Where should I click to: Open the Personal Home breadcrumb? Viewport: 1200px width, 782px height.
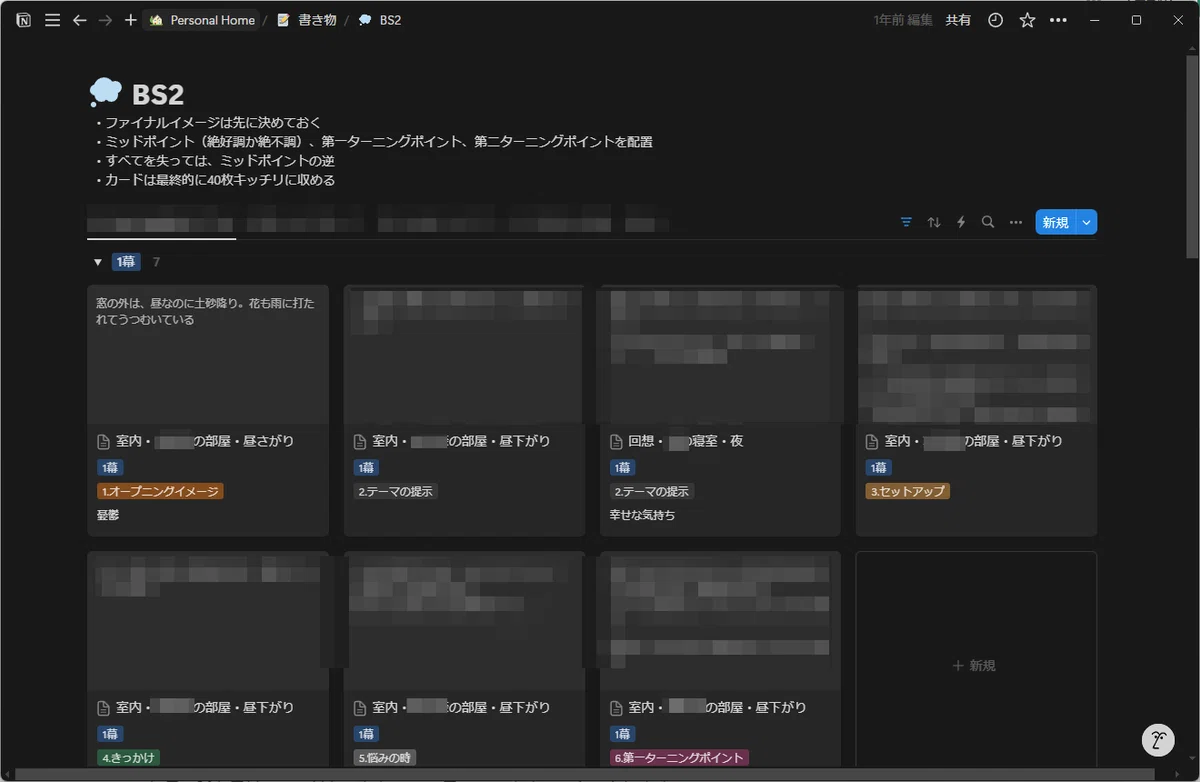pyautogui.click(x=200, y=20)
